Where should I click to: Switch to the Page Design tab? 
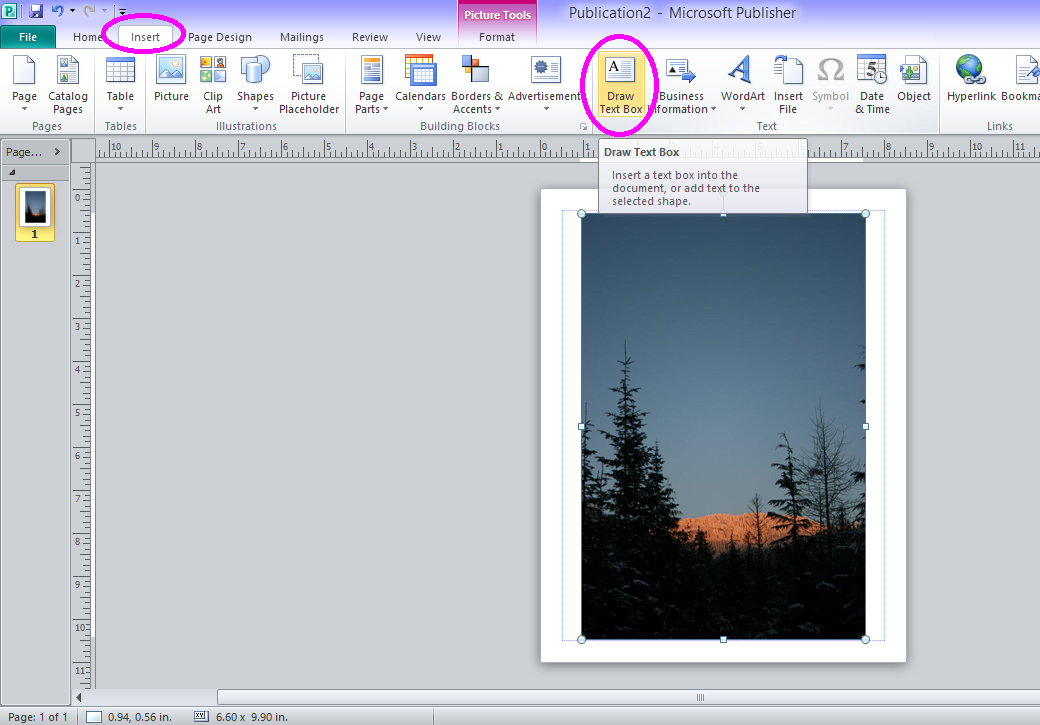coord(220,37)
